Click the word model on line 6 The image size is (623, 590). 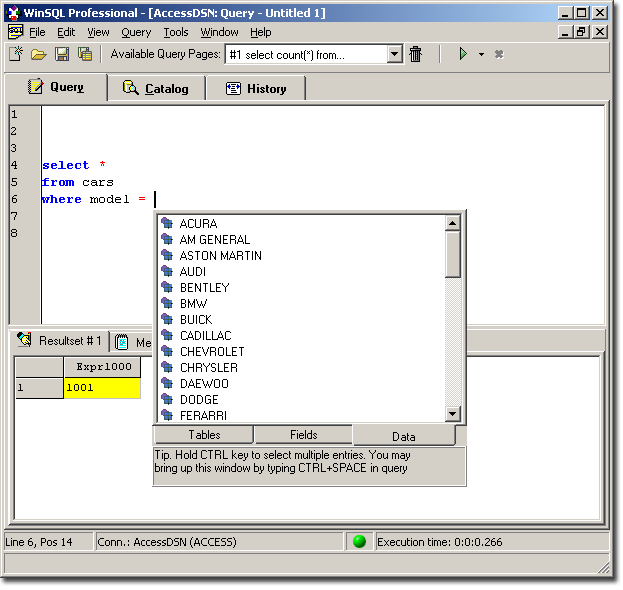pyautogui.click(x=110, y=199)
